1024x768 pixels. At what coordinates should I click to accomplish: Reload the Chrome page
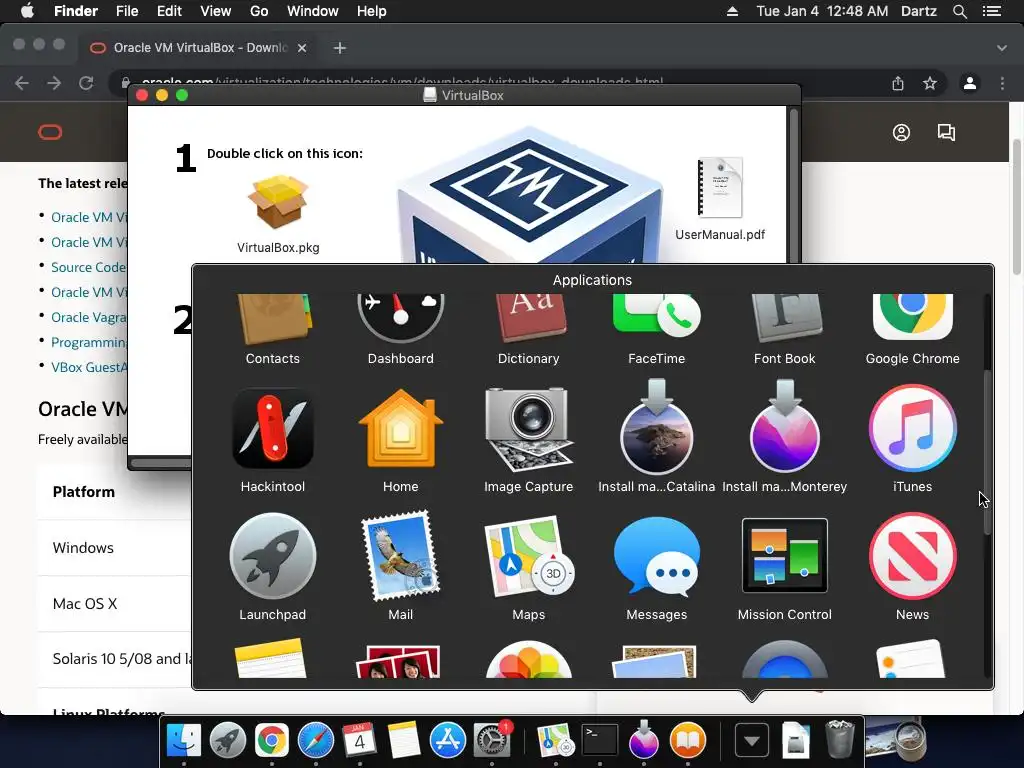coord(86,83)
